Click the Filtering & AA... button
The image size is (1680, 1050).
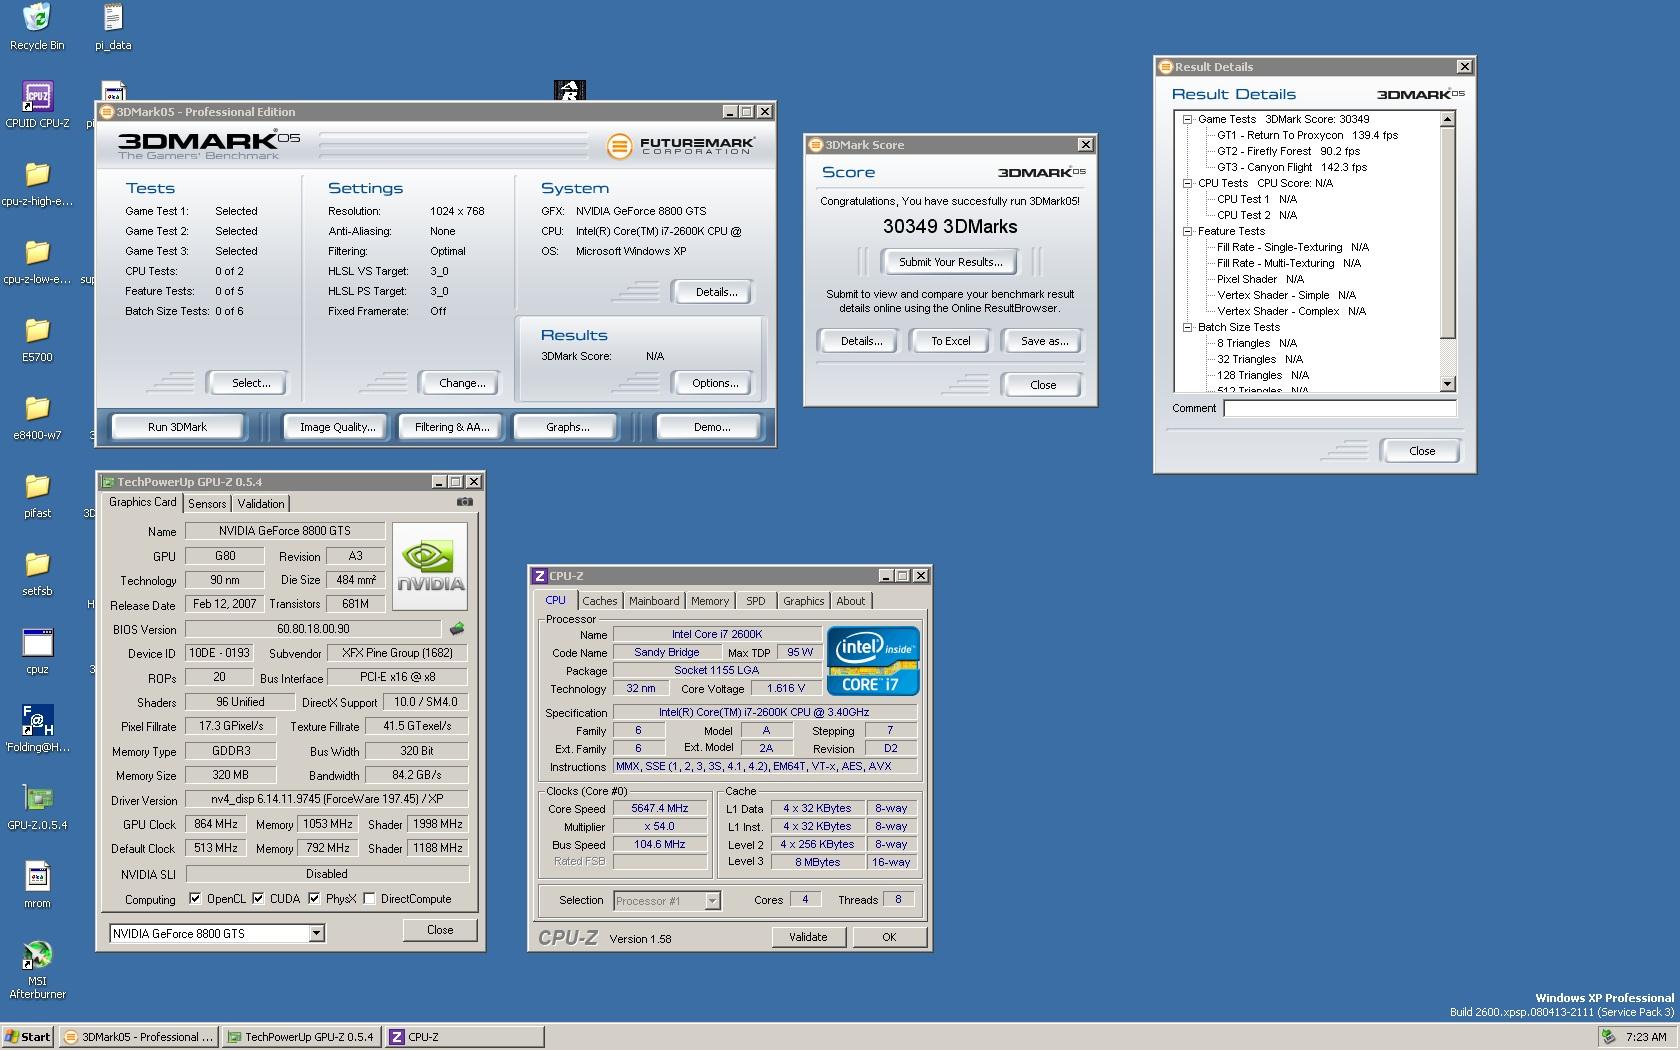point(452,427)
